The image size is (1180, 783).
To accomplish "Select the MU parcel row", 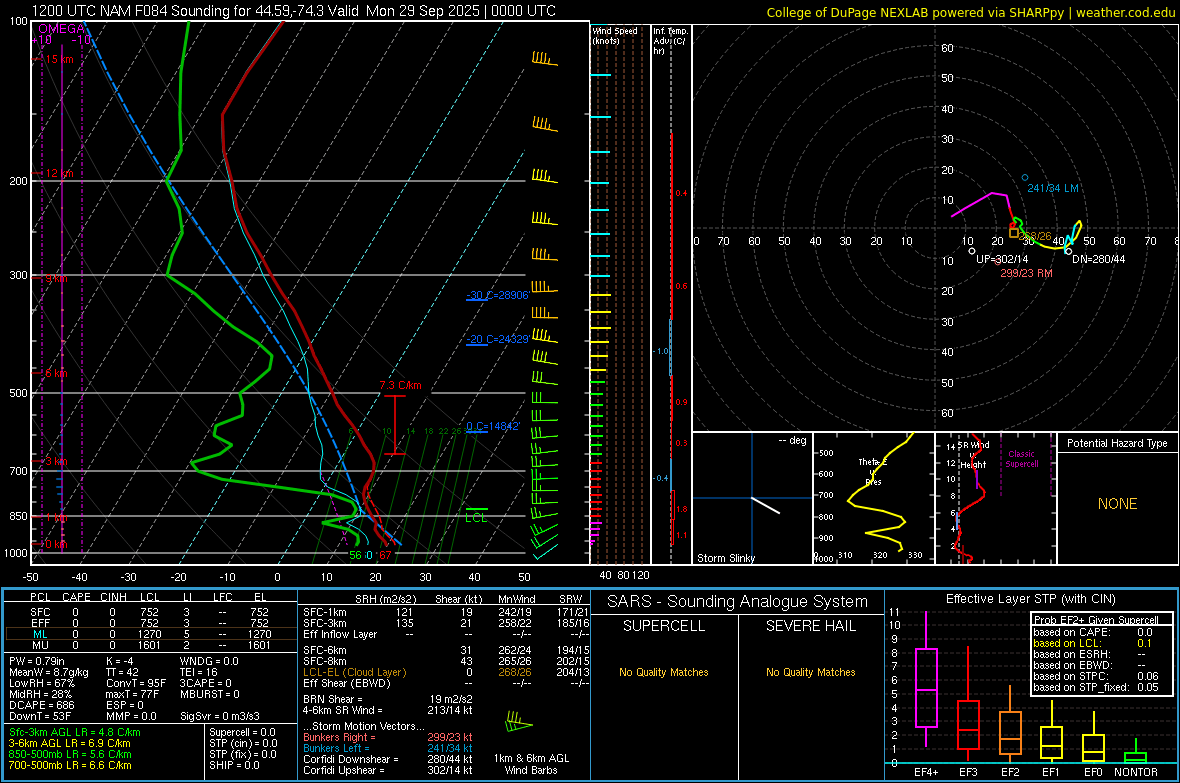I will (151, 644).
